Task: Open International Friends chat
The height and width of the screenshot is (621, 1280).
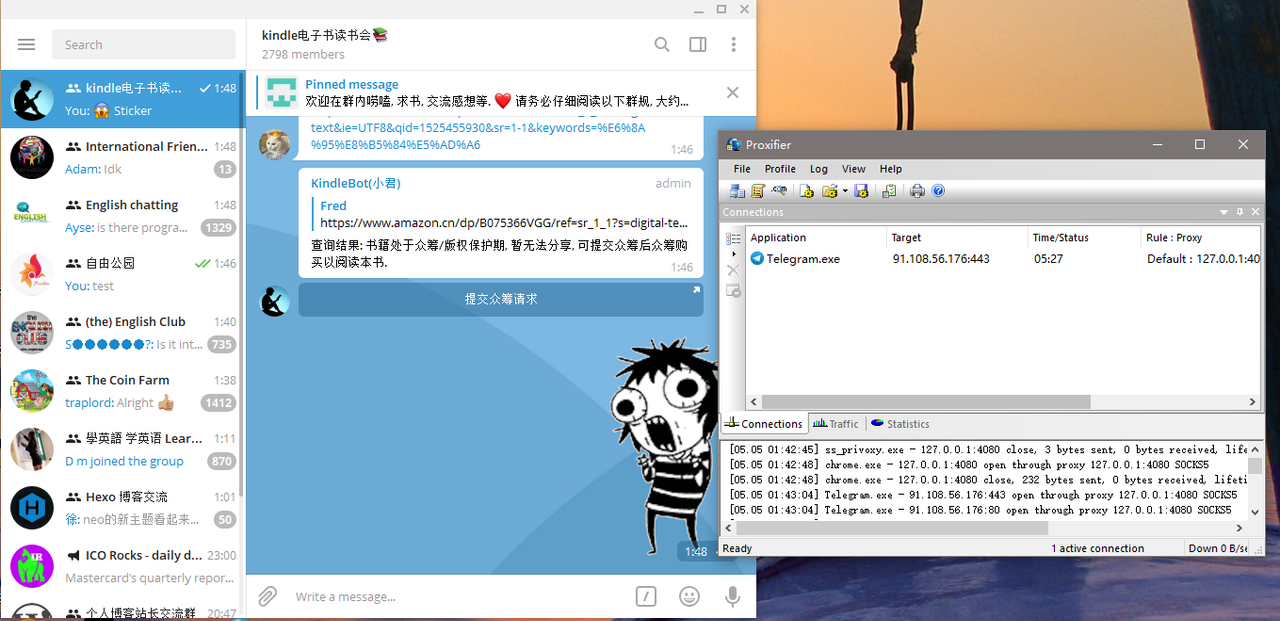Action: click(x=121, y=158)
